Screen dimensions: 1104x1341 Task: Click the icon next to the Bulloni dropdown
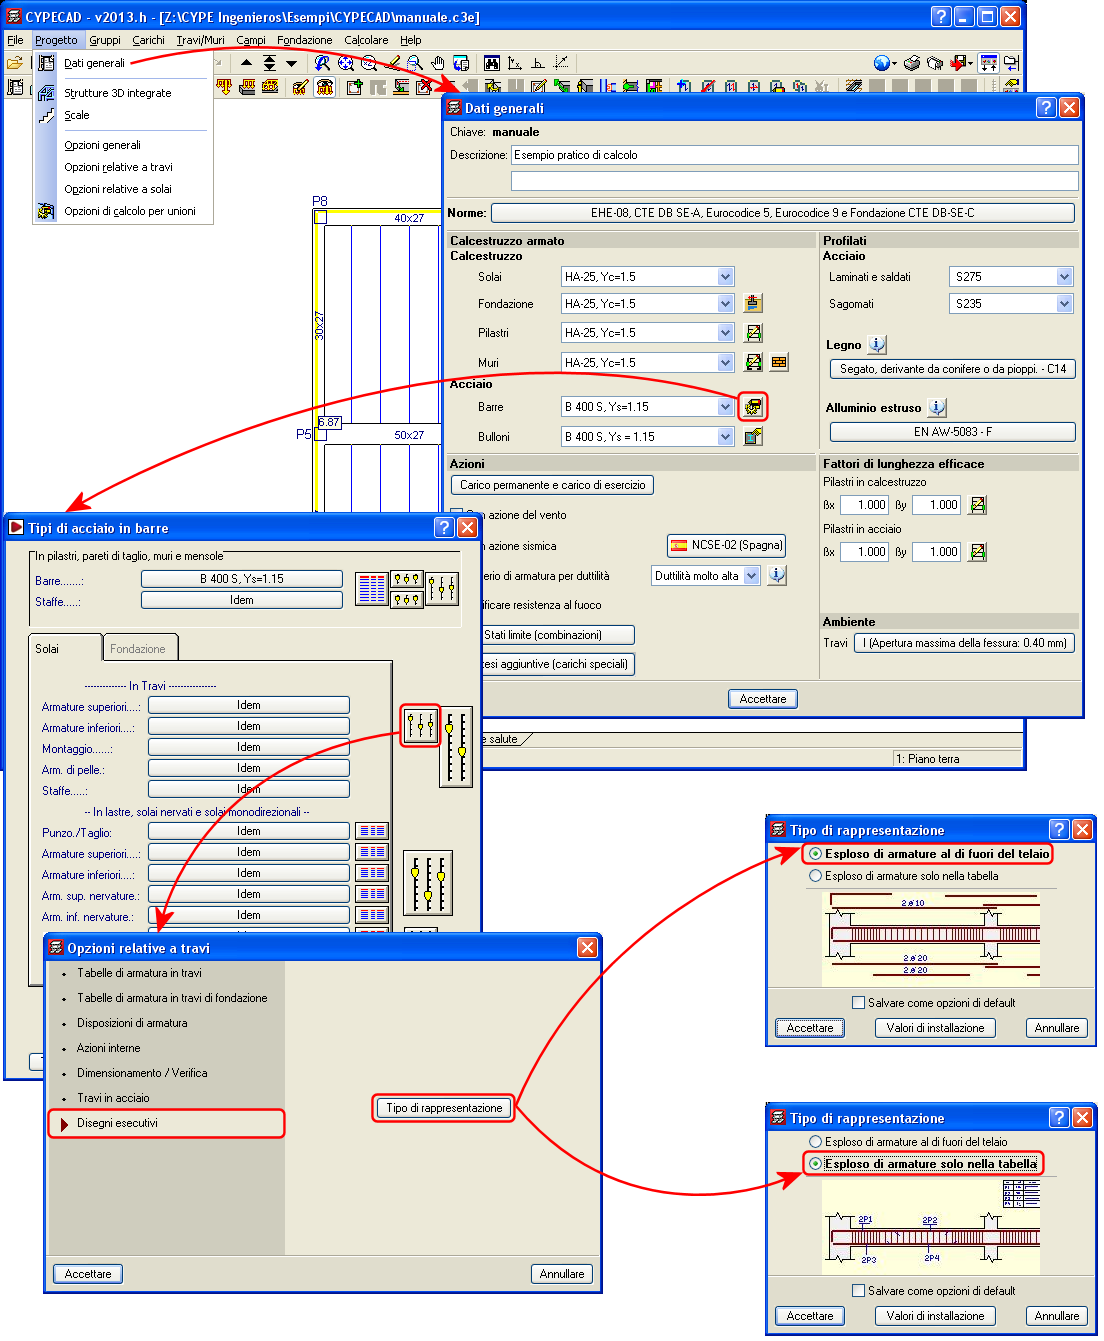[x=754, y=436]
